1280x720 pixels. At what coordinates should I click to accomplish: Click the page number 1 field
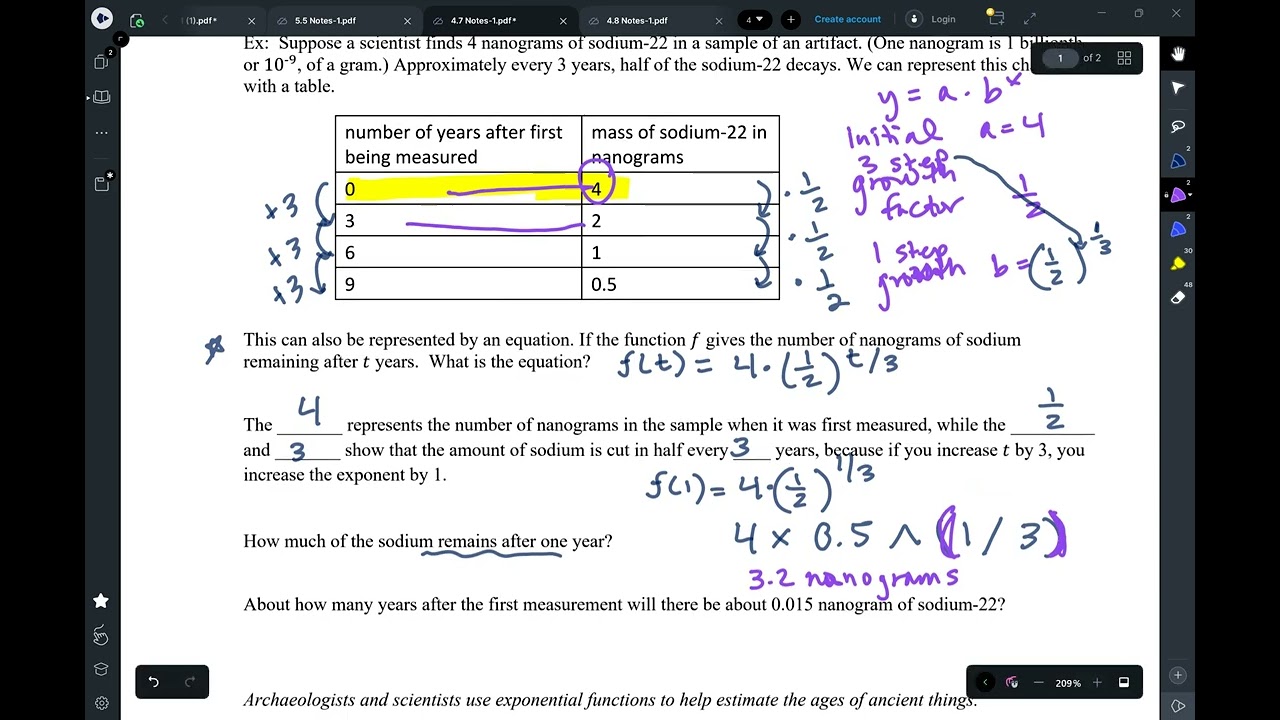click(x=1060, y=58)
